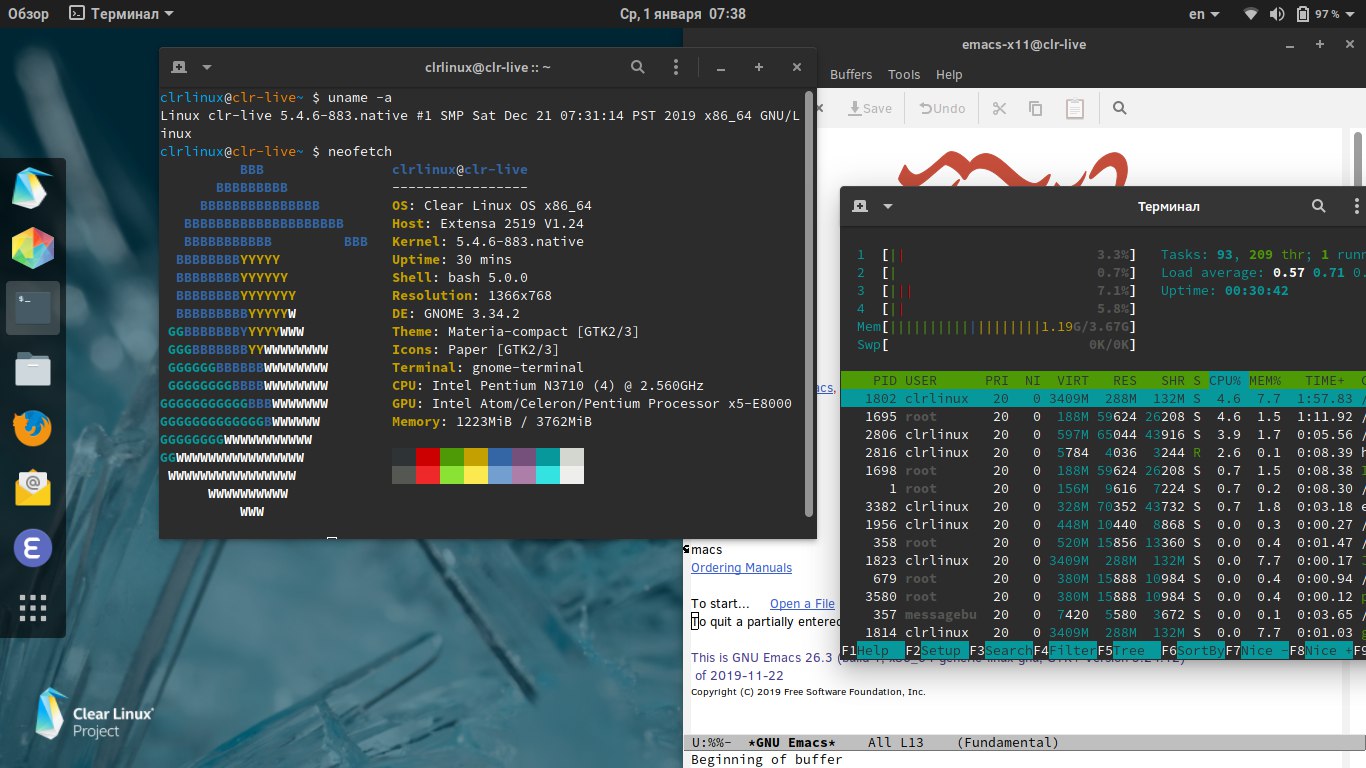The height and width of the screenshot is (768, 1366).
Task: Open the Tools menu in Emacs
Action: pos(904,74)
